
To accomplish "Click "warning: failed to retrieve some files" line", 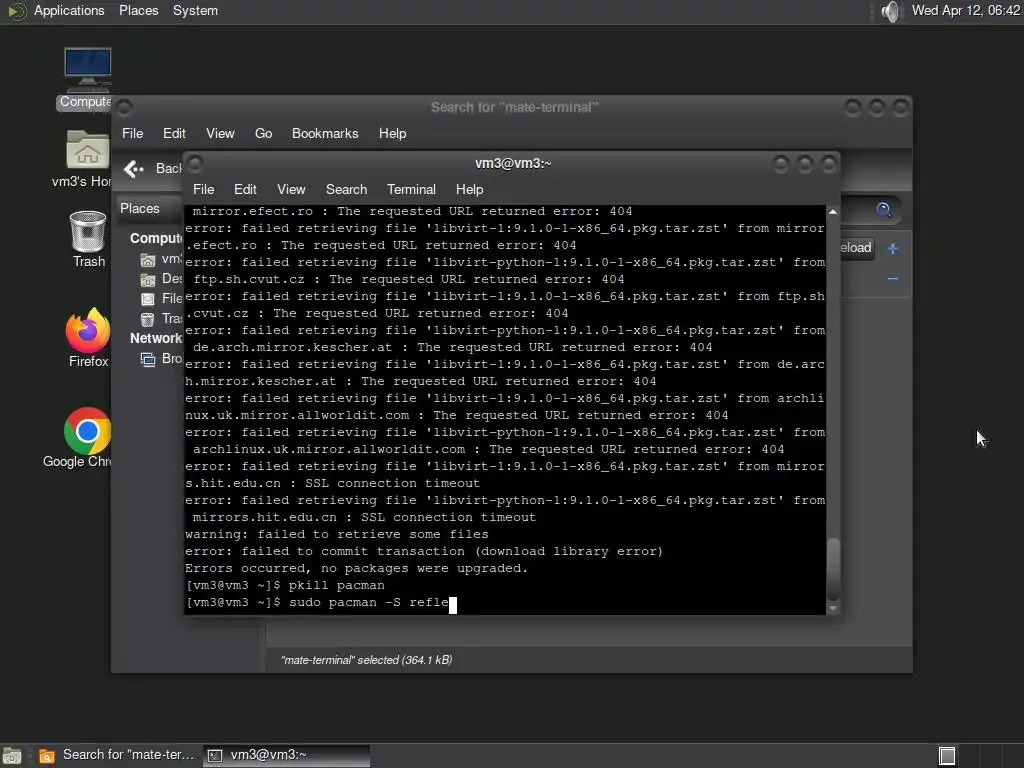I will tap(336, 534).
